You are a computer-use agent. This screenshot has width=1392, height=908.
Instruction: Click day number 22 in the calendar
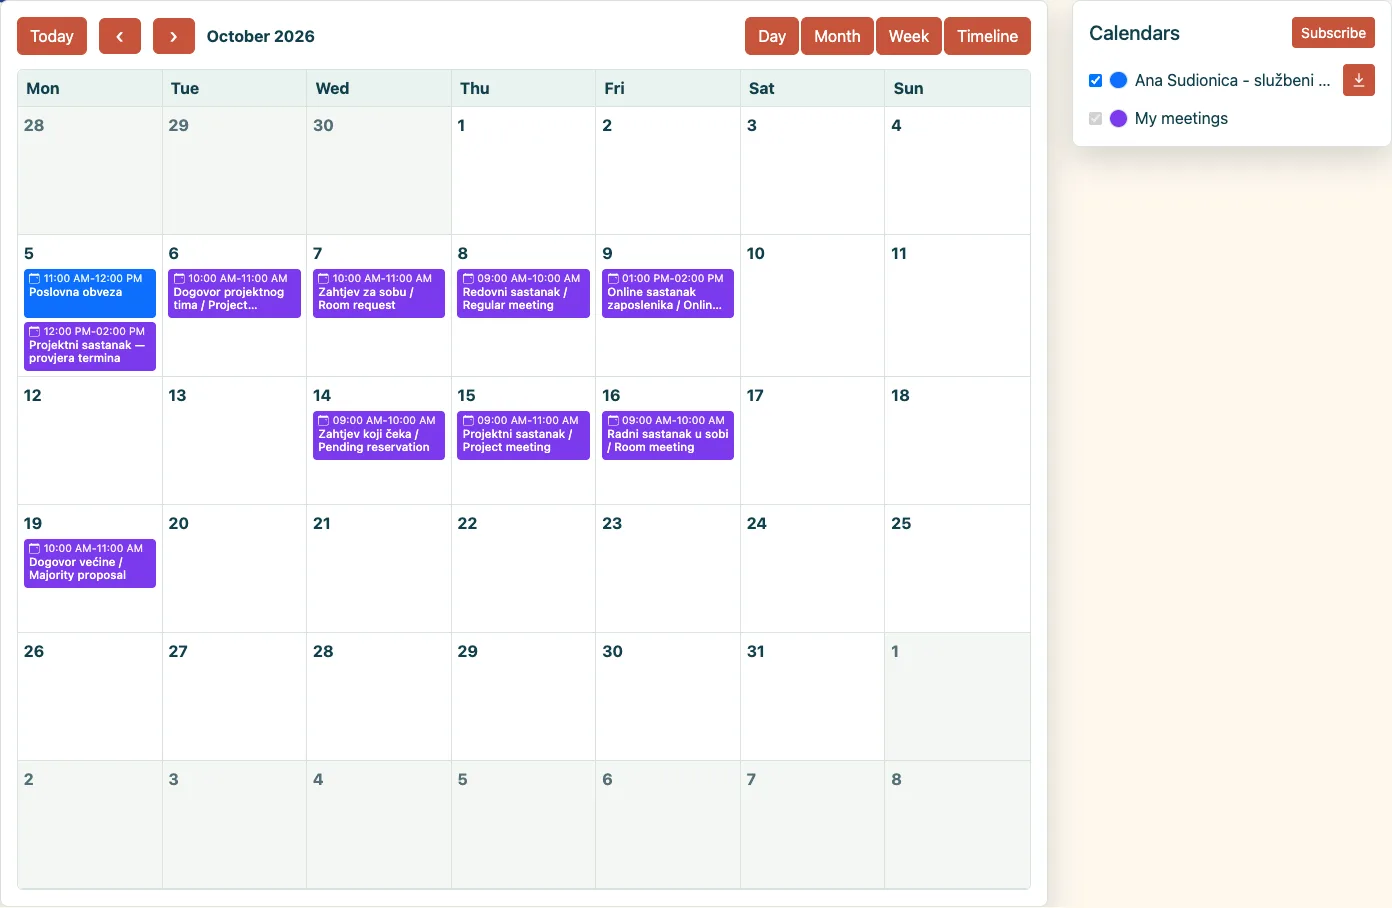click(467, 523)
